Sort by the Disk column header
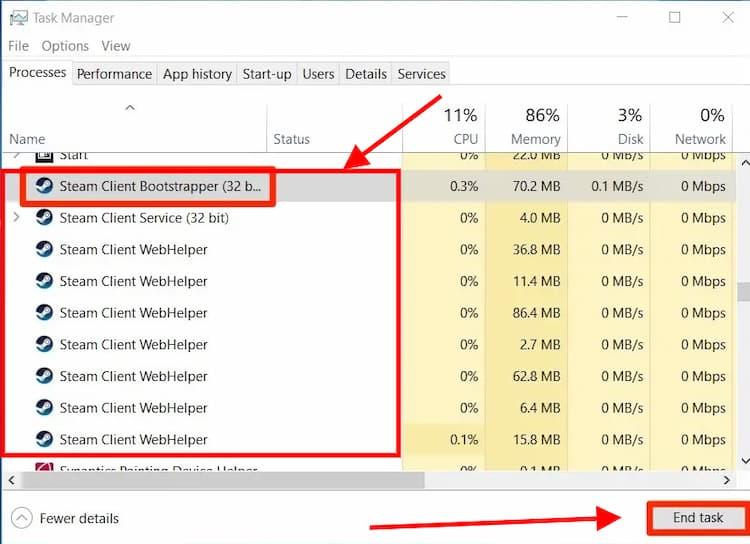The width and height of the screenshot is (750, 544). point(609,128)
